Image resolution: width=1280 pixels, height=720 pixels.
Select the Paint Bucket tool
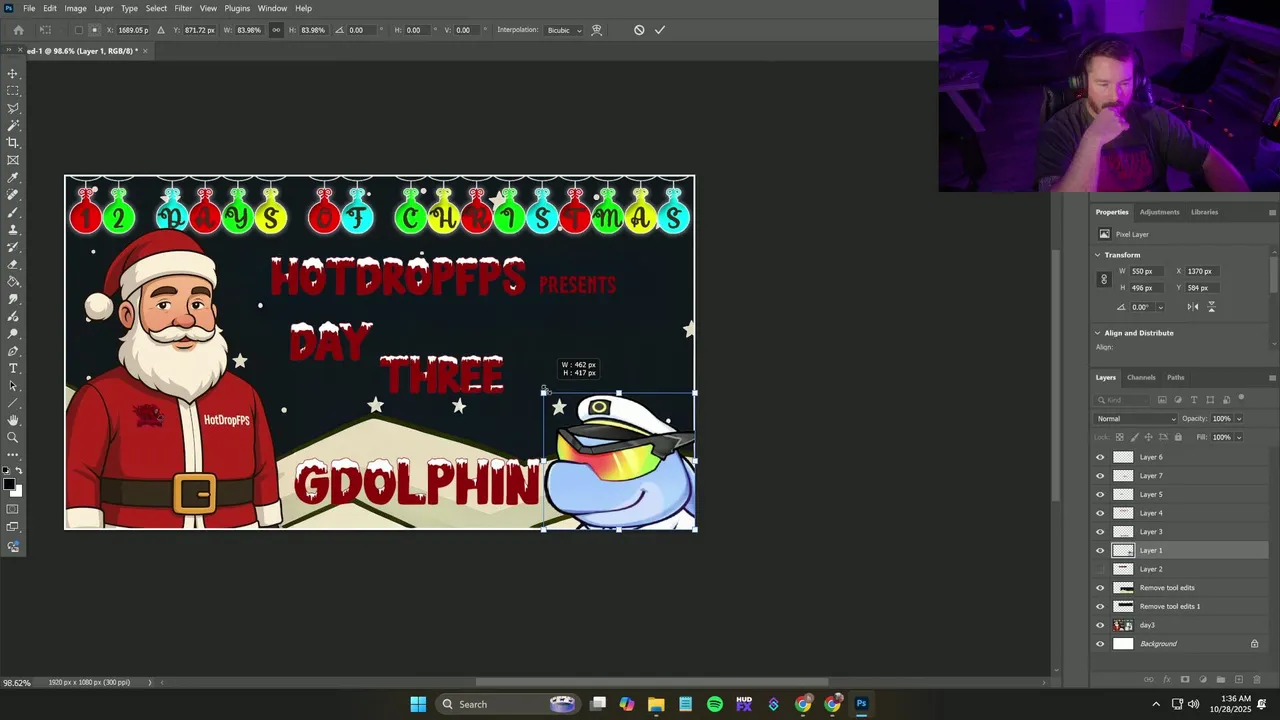(x=13, y=282)
